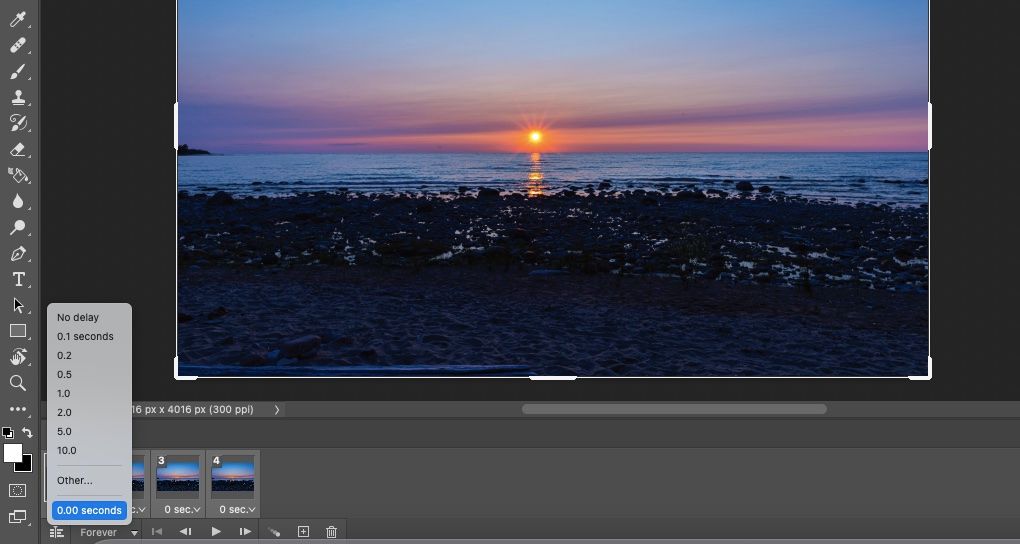Image resolution: width=1020 pixels, height=544 pixels.
Task: Select the Pen tool
Action: click(18, 254)
